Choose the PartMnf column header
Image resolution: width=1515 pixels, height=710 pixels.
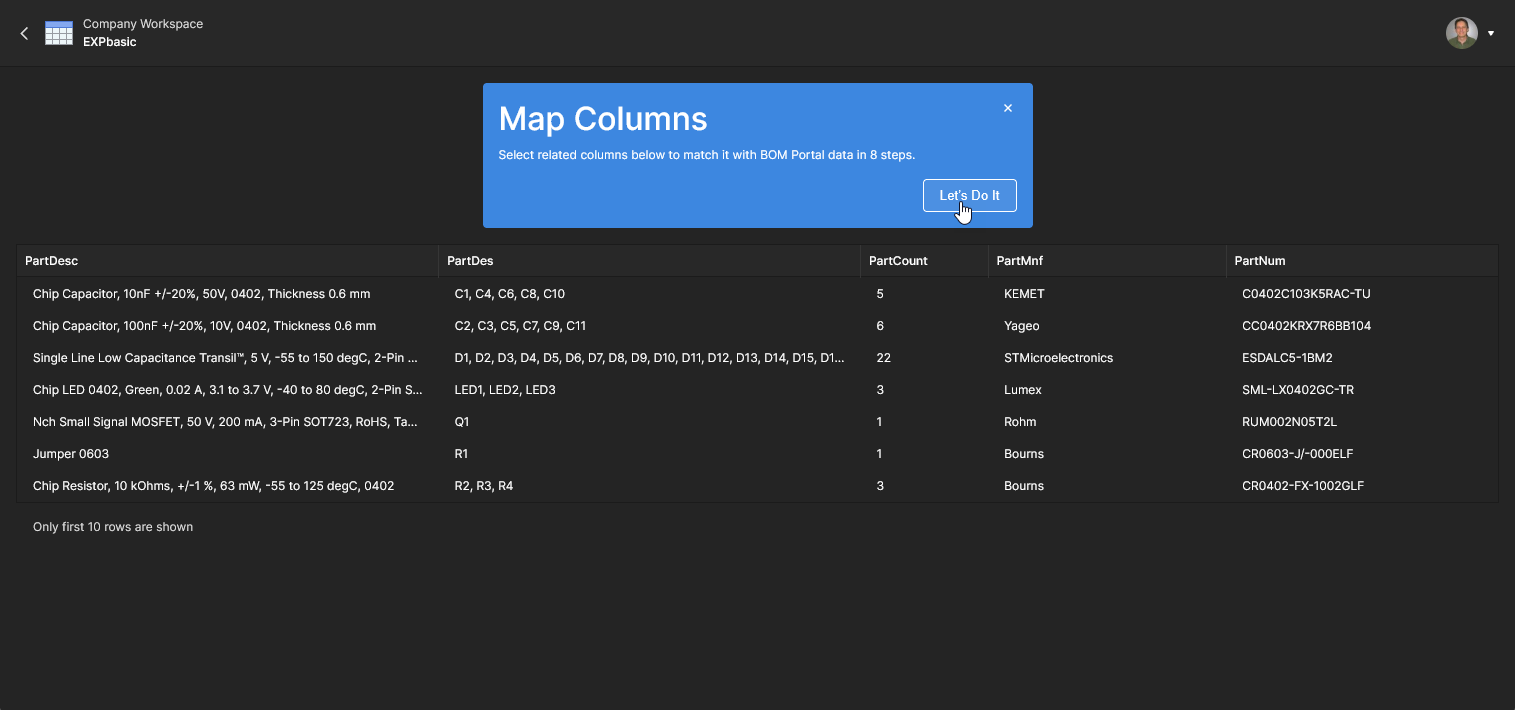tap(1020, 261)
